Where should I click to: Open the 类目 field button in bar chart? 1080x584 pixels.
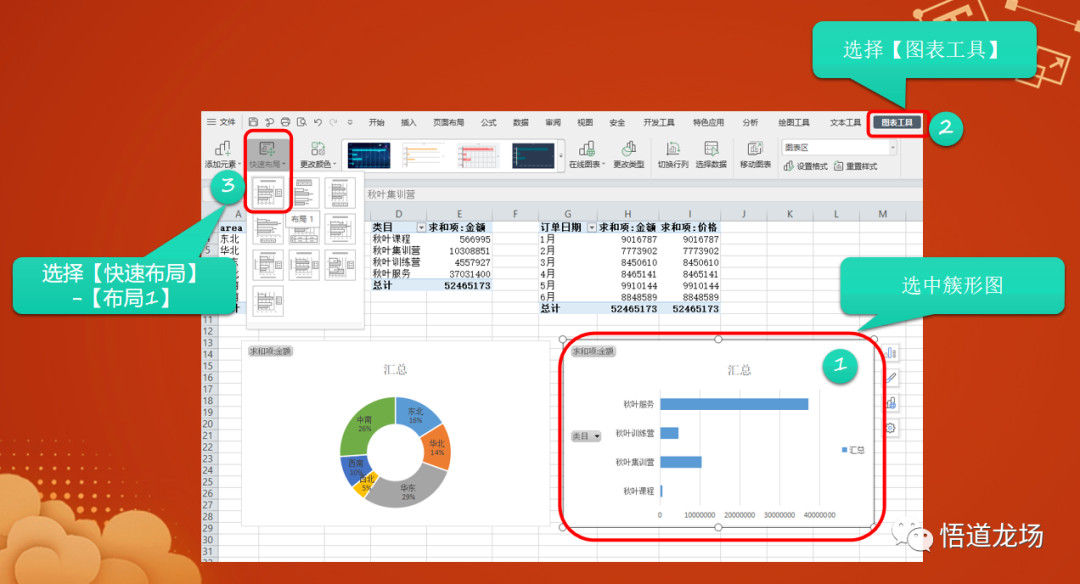[586, 436]
